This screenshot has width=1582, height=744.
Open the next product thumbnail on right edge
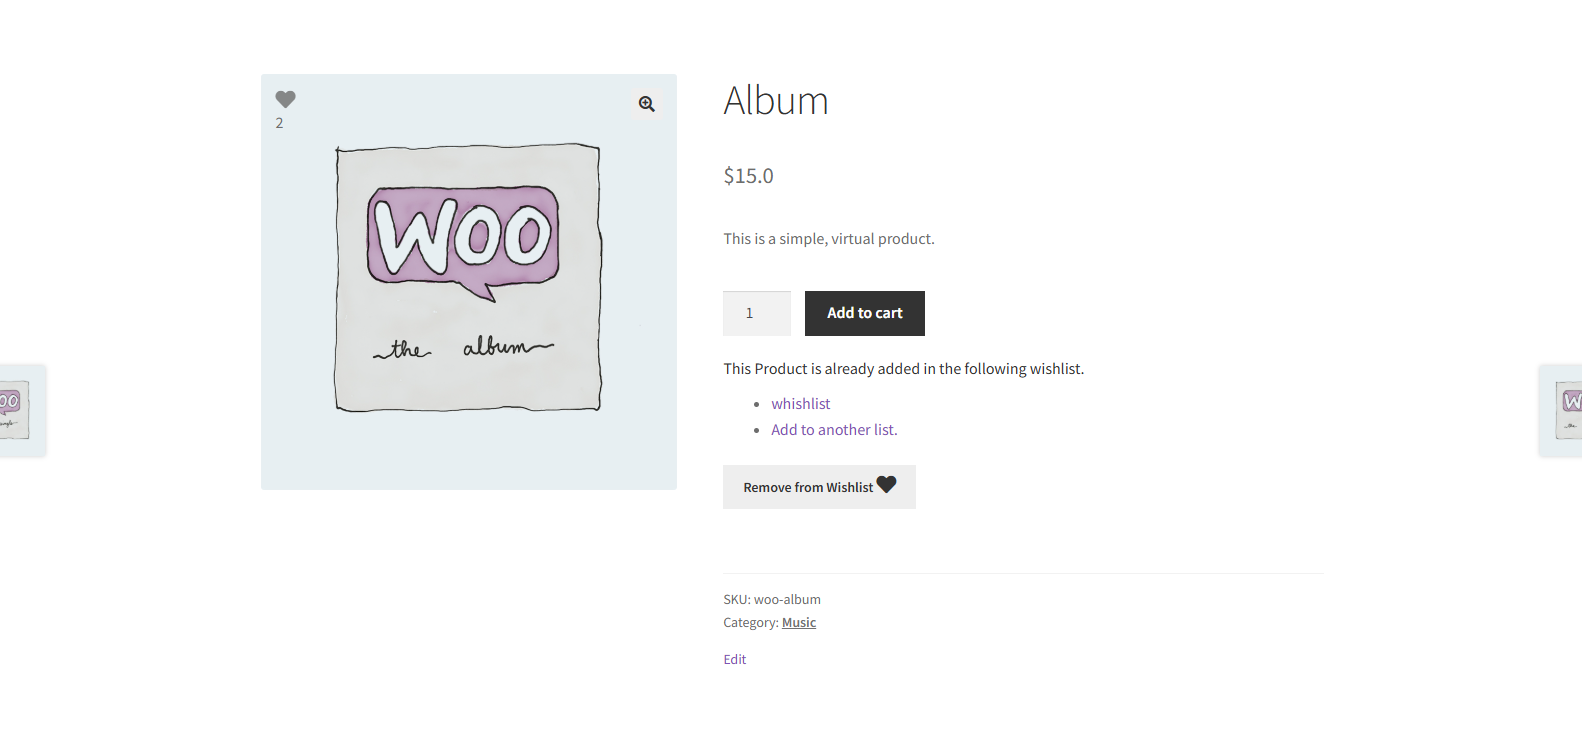[1566, 410]
